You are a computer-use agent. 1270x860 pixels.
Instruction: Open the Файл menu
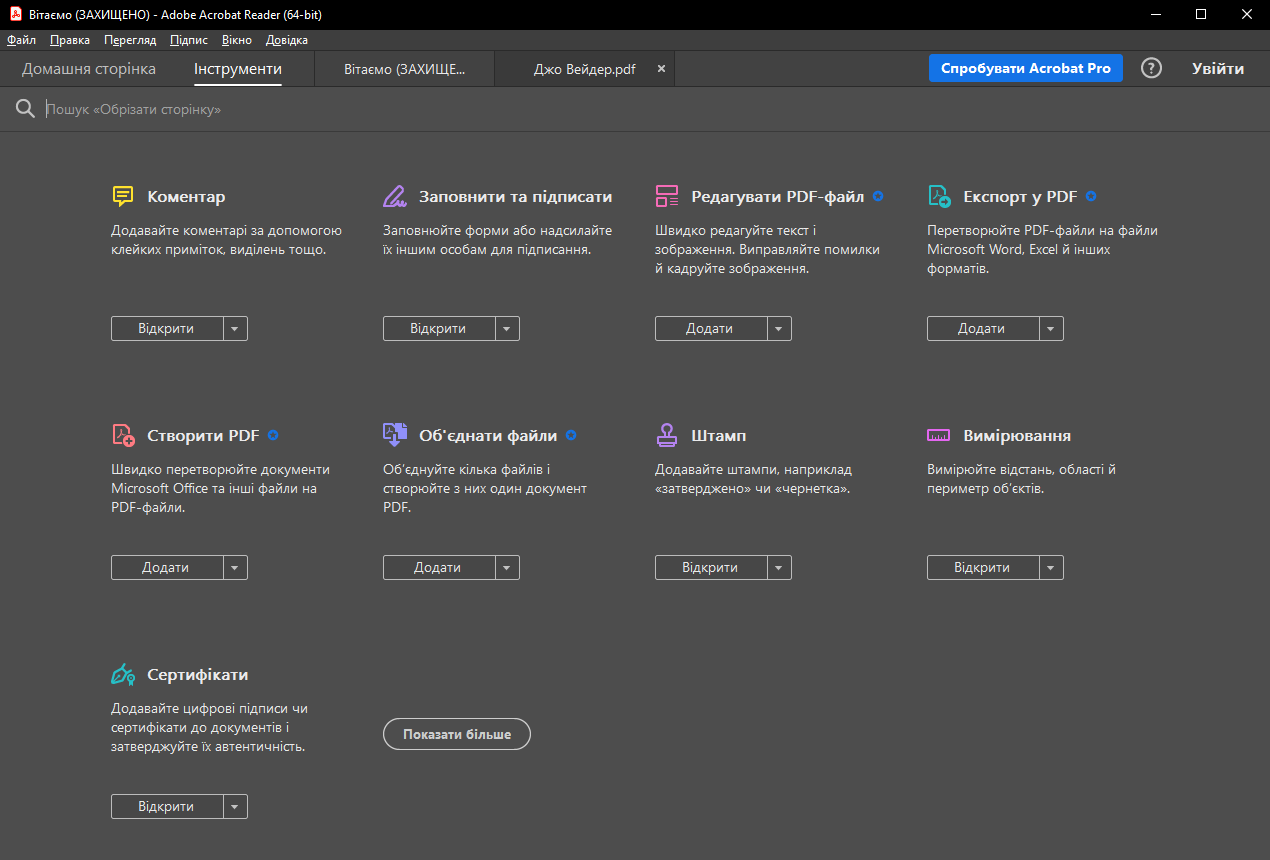click(x=21, y=40)
